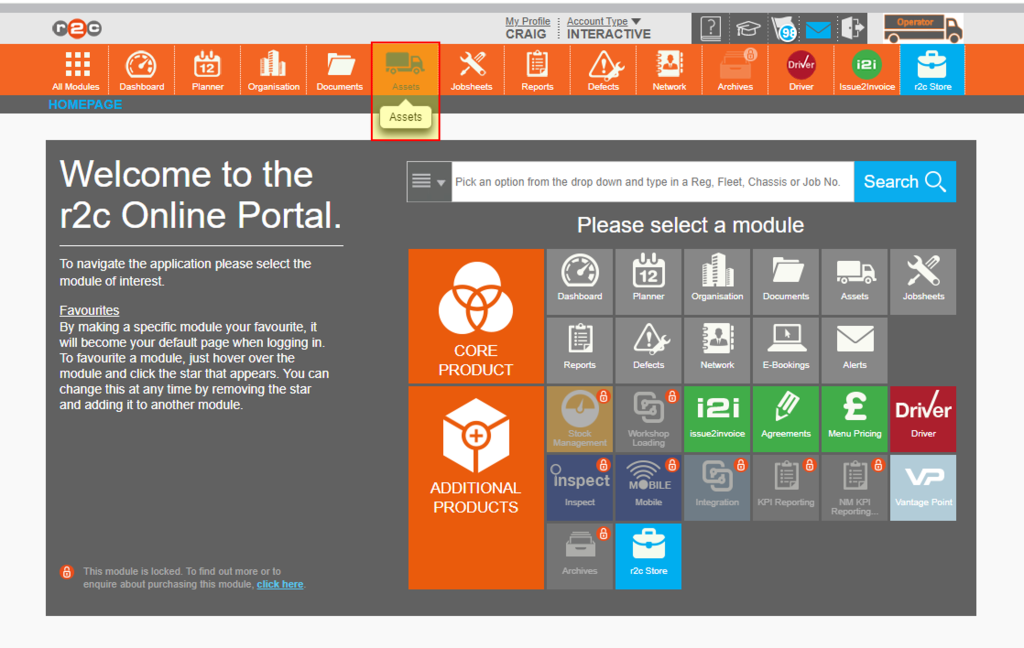
Task: Click the locked NM KPI Reporting tile
Action: click(854, 487)
